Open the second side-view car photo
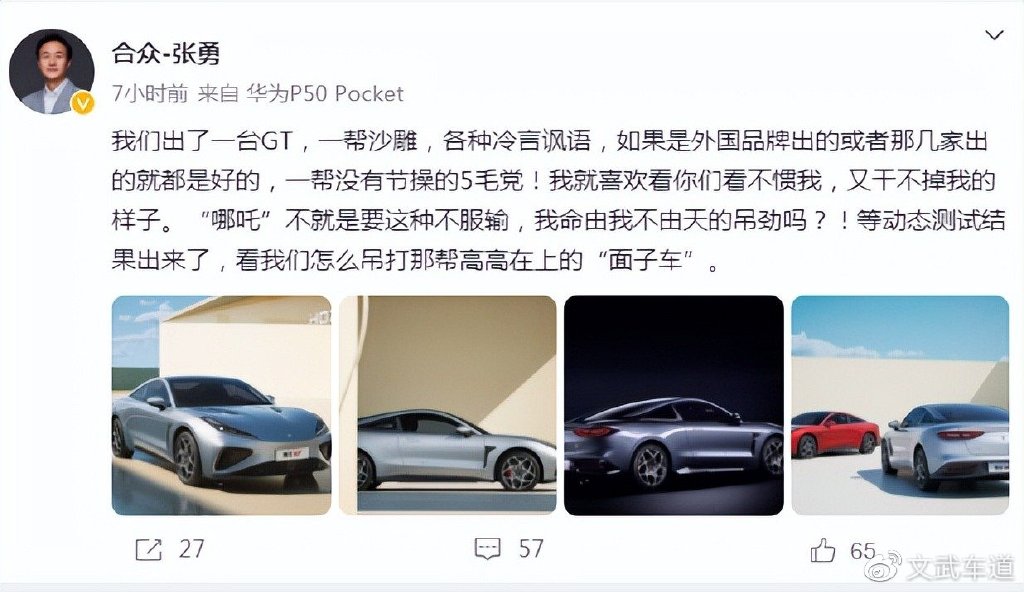 point(447,405)
